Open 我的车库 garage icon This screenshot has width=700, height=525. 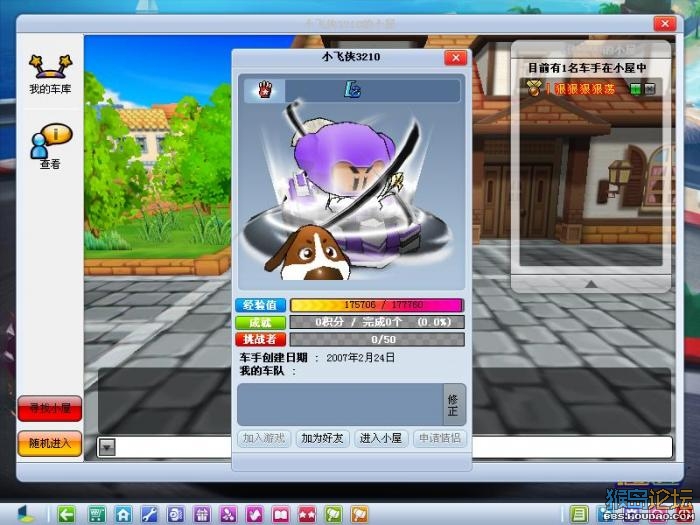(50, 74)
